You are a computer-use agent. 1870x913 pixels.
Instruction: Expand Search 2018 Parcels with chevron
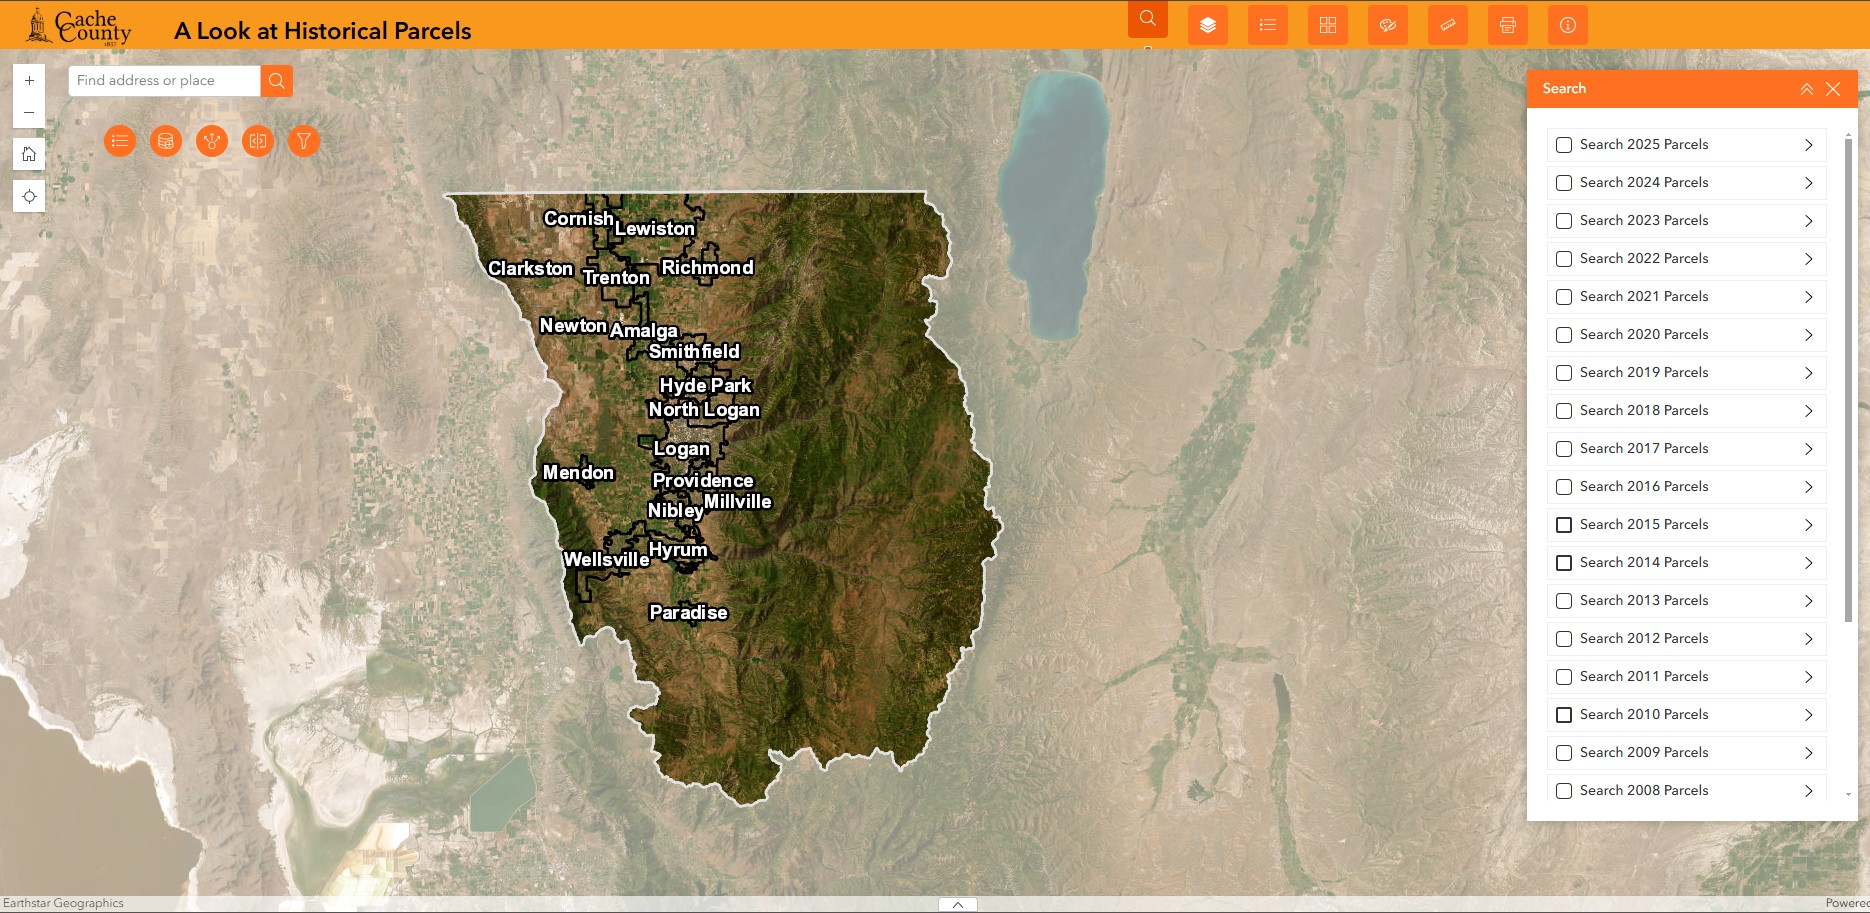pos(1808,411)
